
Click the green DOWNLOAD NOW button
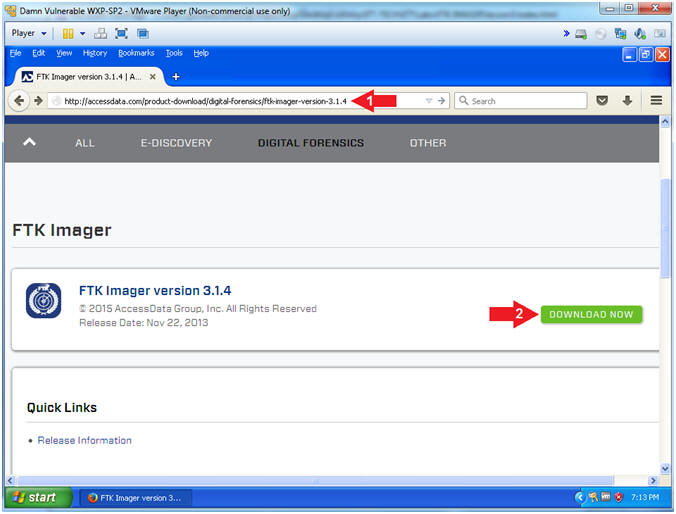click(x=591, y=314)
